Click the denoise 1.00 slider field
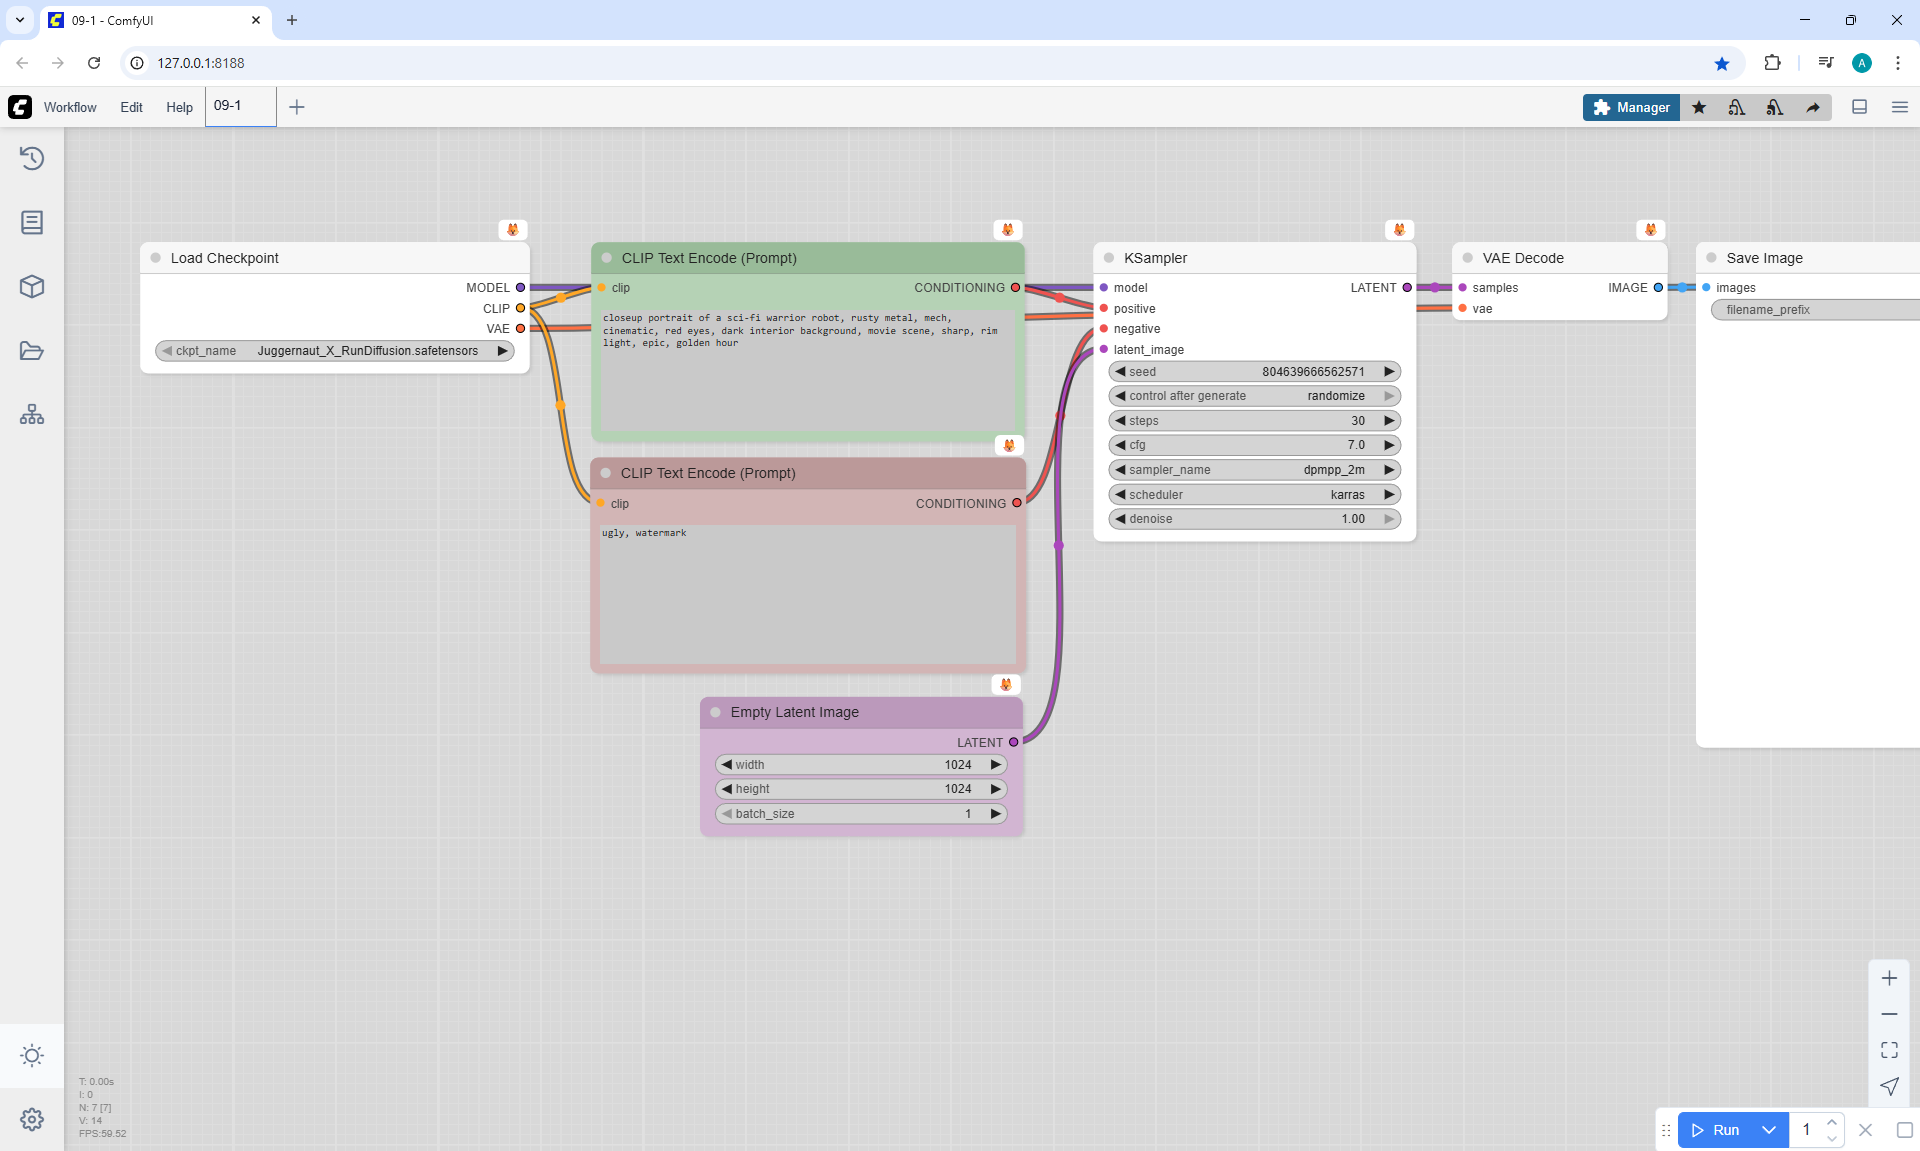This screenshot has width=1920, height=1151. click(1254, 519)
